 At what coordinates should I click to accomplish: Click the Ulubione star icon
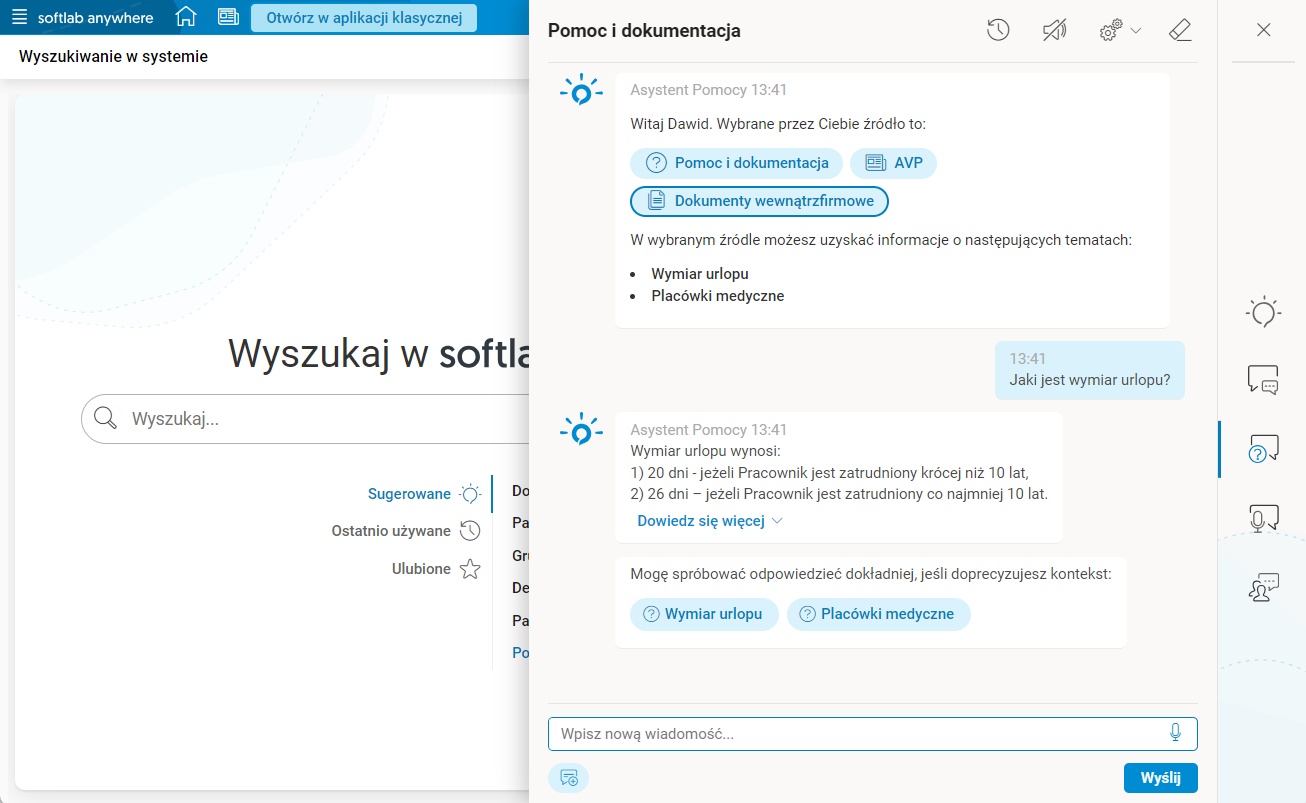[x=470, y=569]
